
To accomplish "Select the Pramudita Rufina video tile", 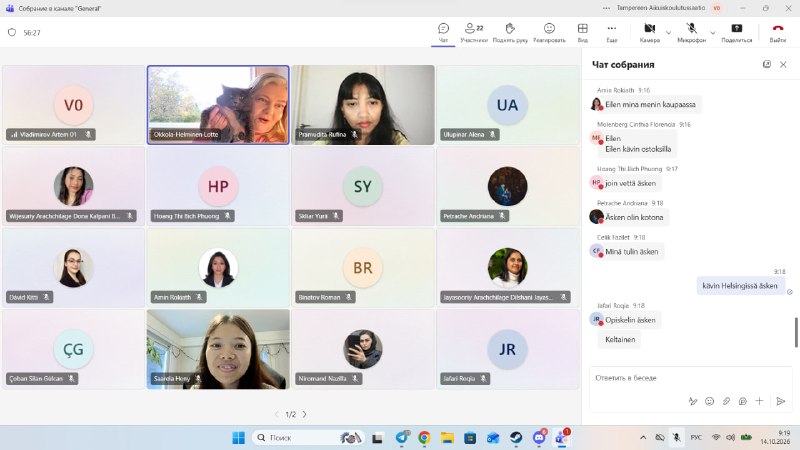I will (363, 105).
